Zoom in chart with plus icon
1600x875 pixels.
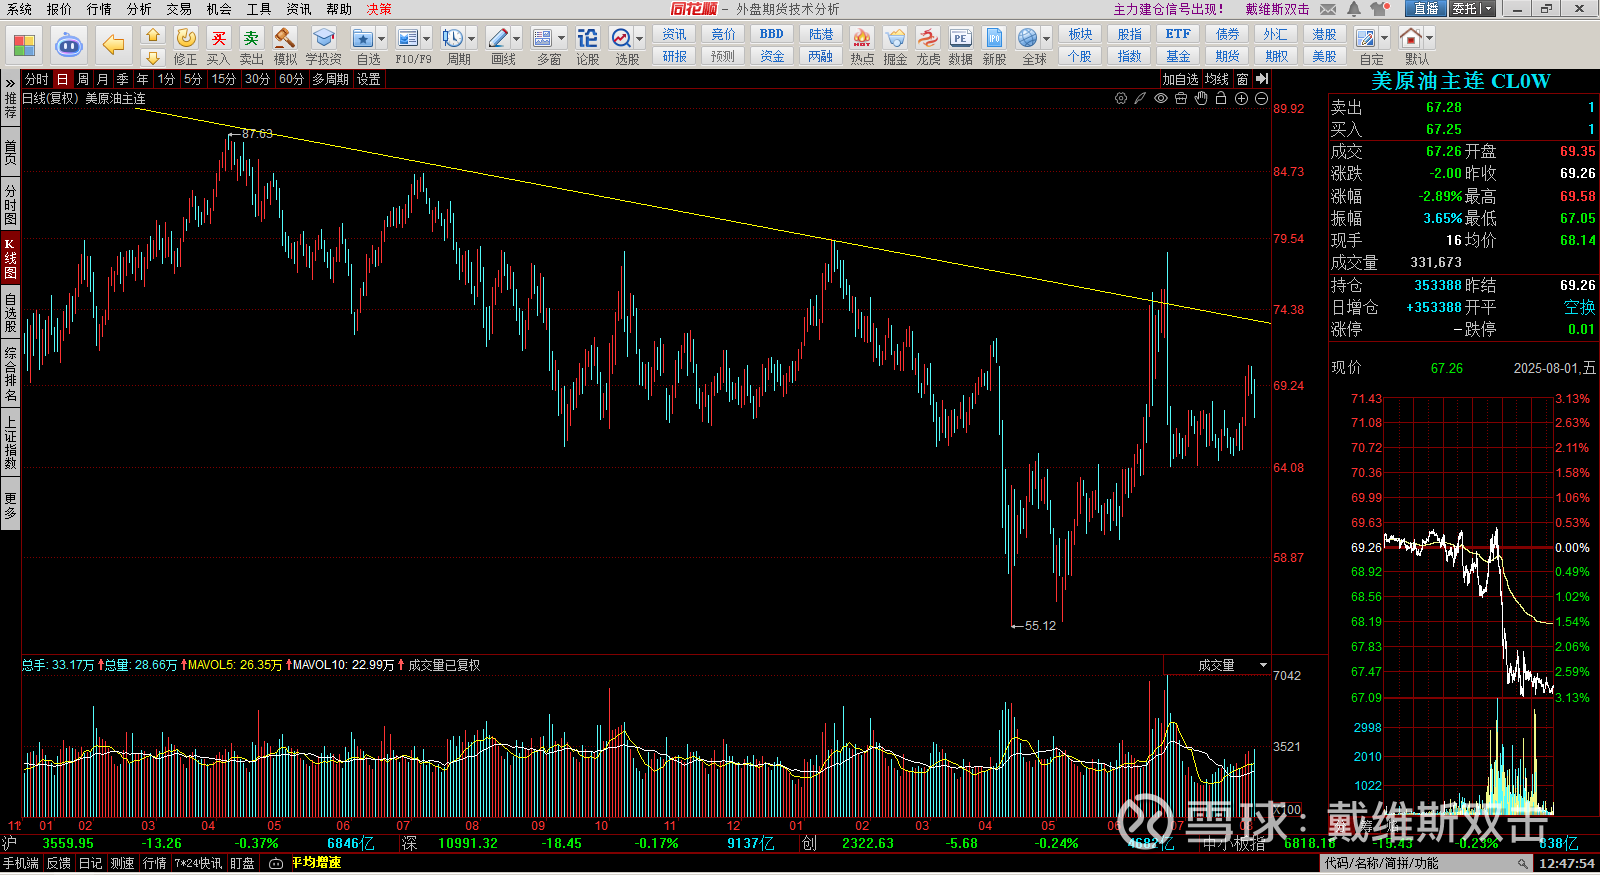(1241, 98)
